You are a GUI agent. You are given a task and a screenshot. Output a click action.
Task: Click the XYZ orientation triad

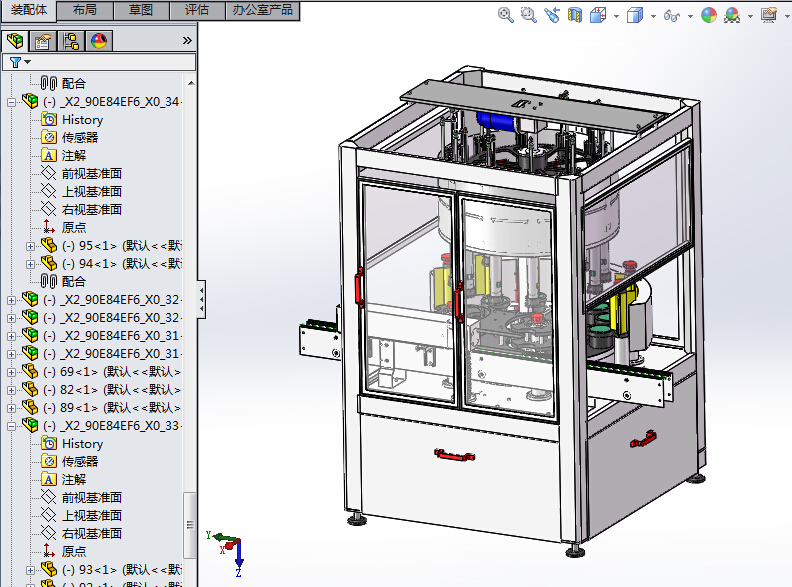227,553
